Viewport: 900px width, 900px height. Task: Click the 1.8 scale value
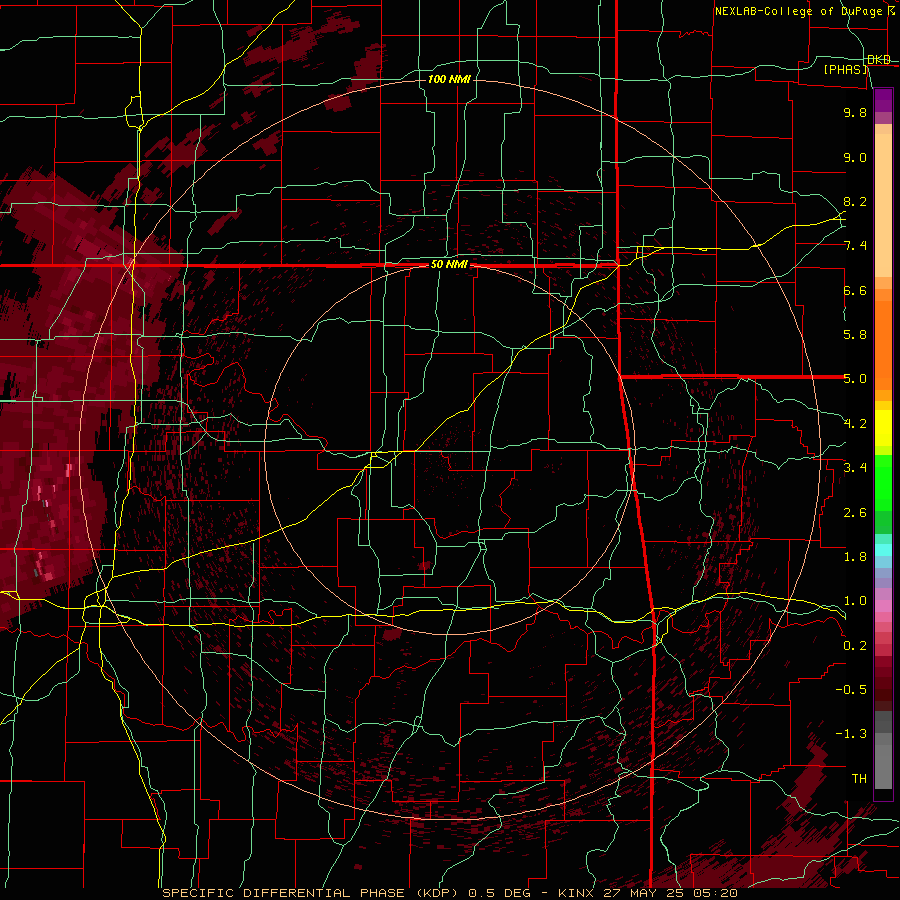855,557
